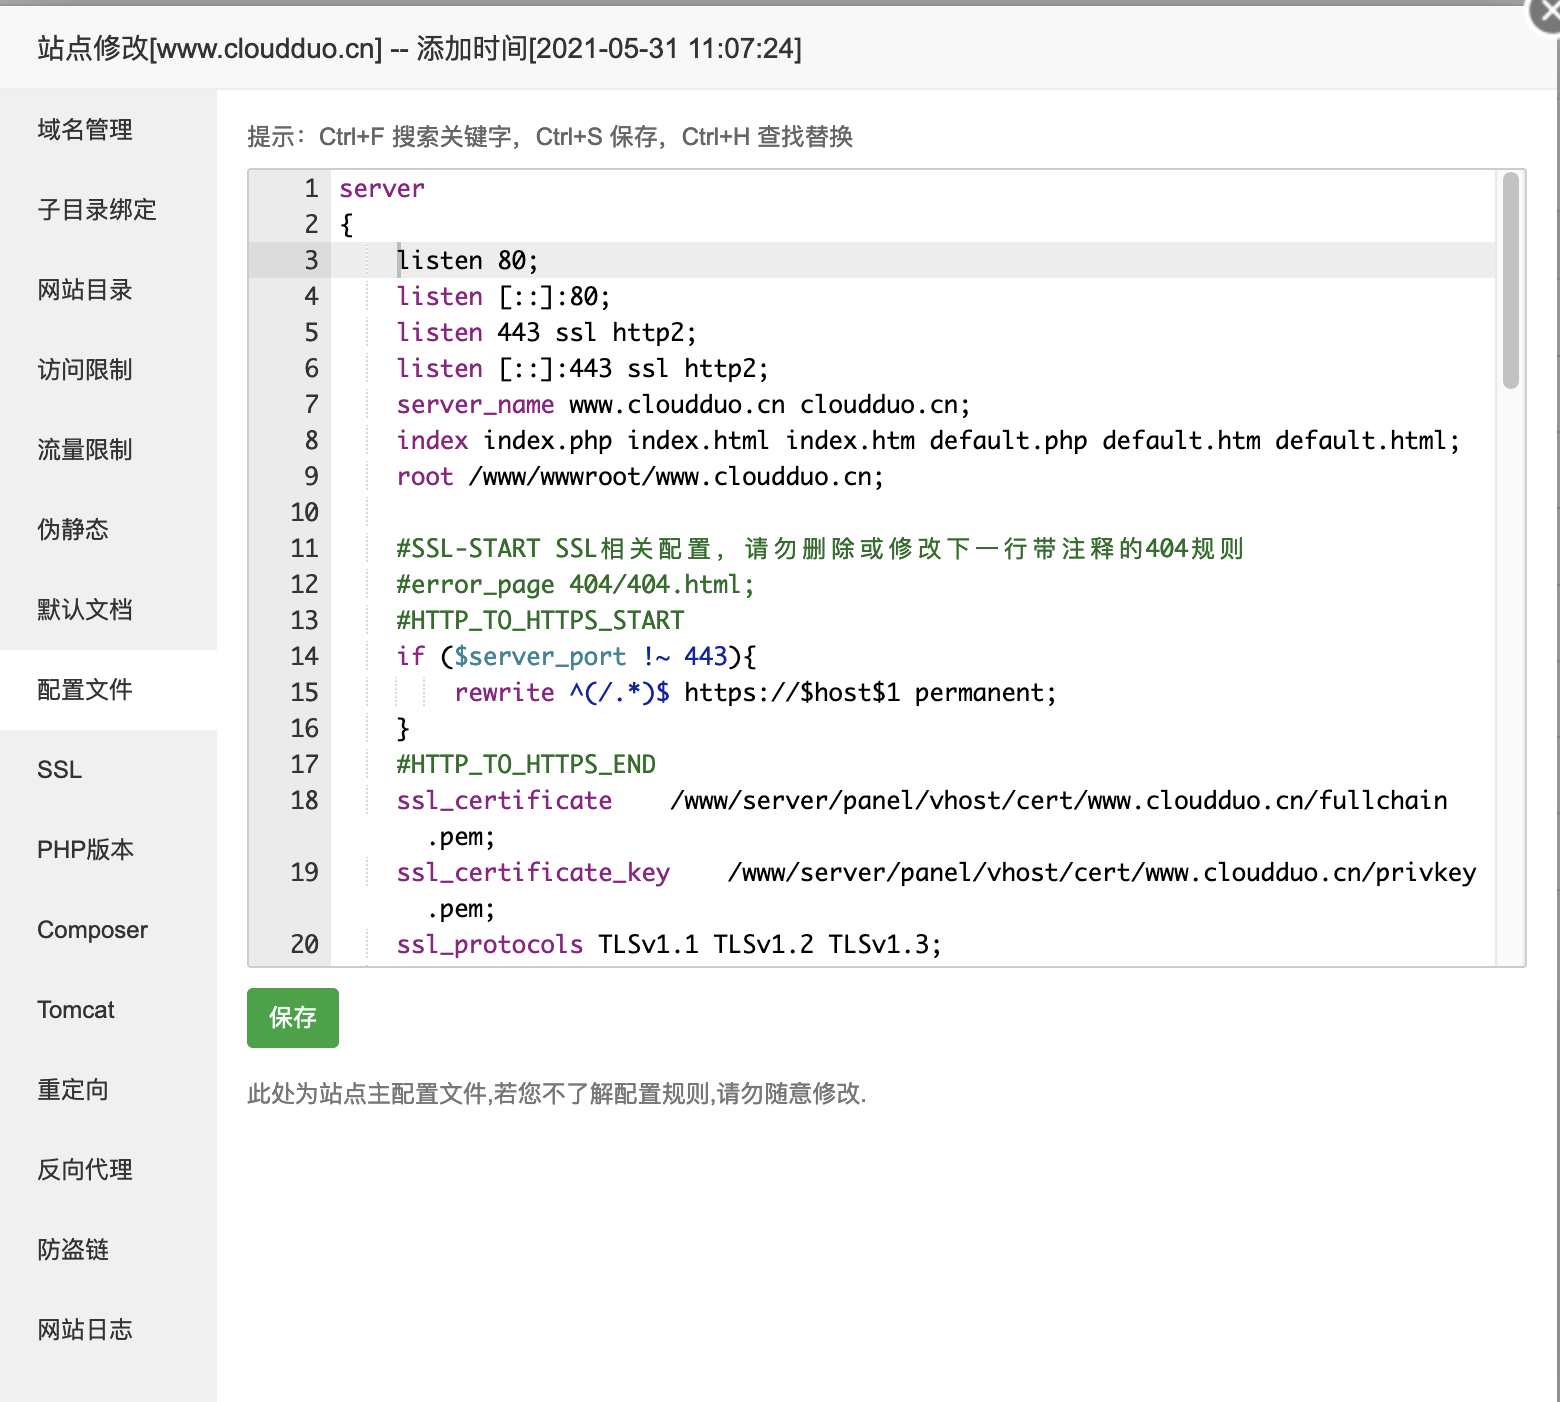Open the 反向代理 tab
1560x1402 pixels.
point(108,1170)
